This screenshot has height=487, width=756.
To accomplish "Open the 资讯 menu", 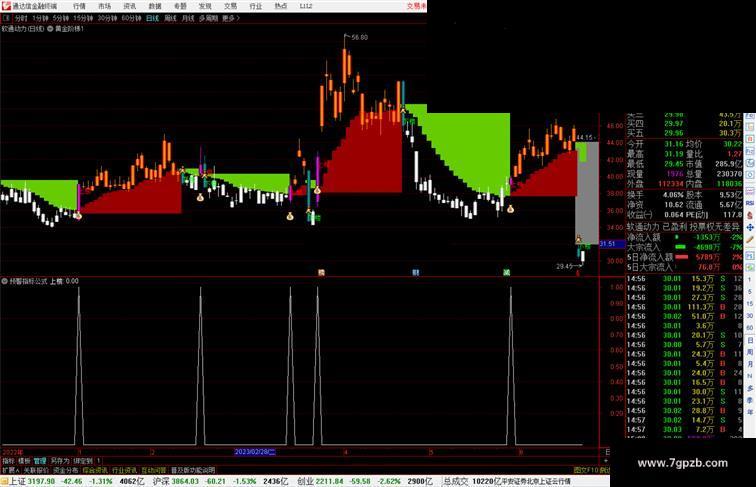I will 129,6.
